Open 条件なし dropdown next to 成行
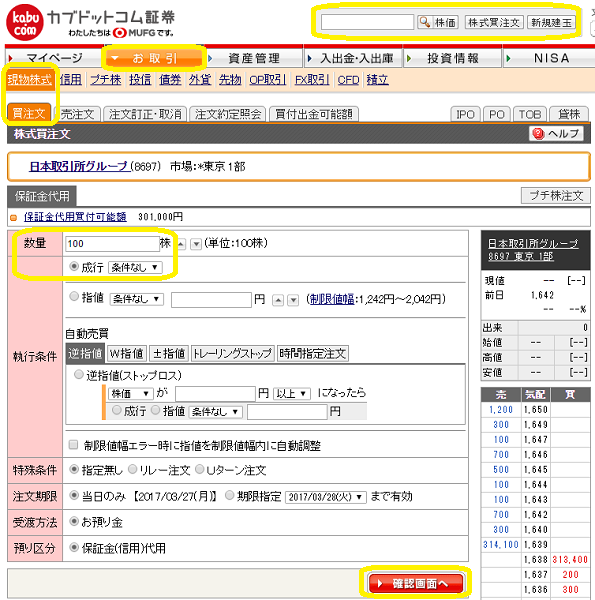 tap(135, 267)
